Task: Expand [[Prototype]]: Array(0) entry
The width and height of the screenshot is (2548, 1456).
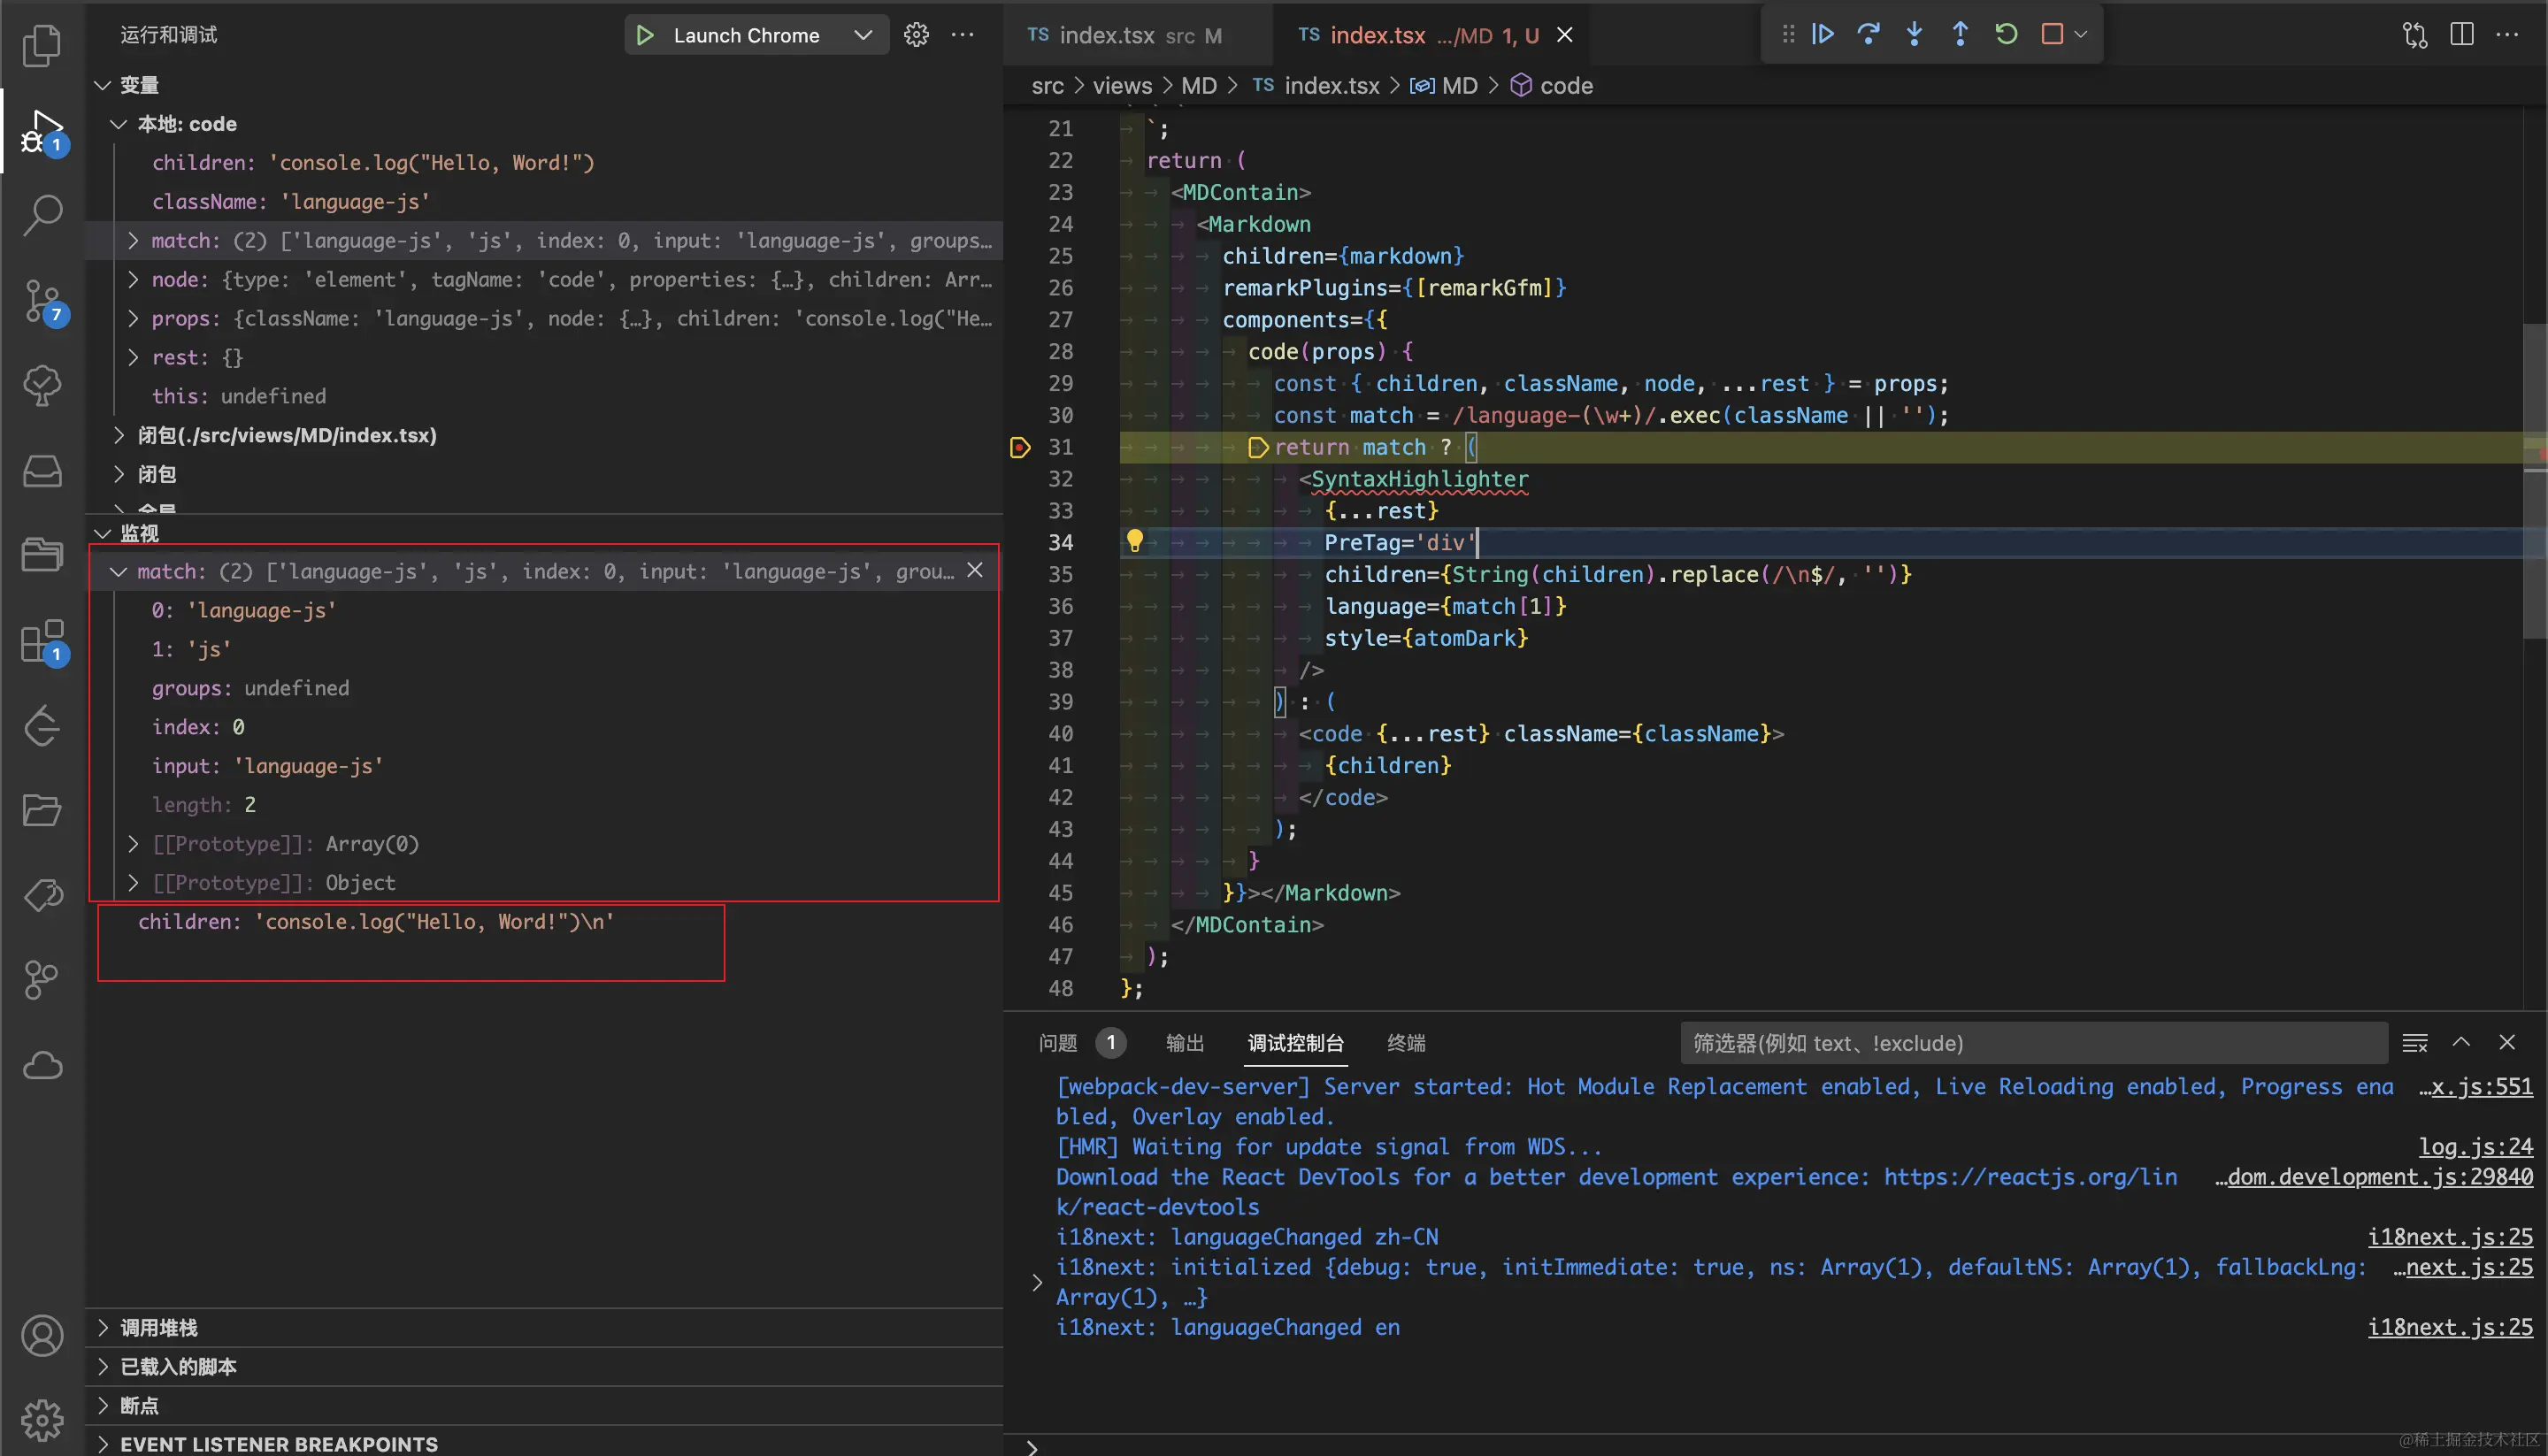Action: coord(133,844)
